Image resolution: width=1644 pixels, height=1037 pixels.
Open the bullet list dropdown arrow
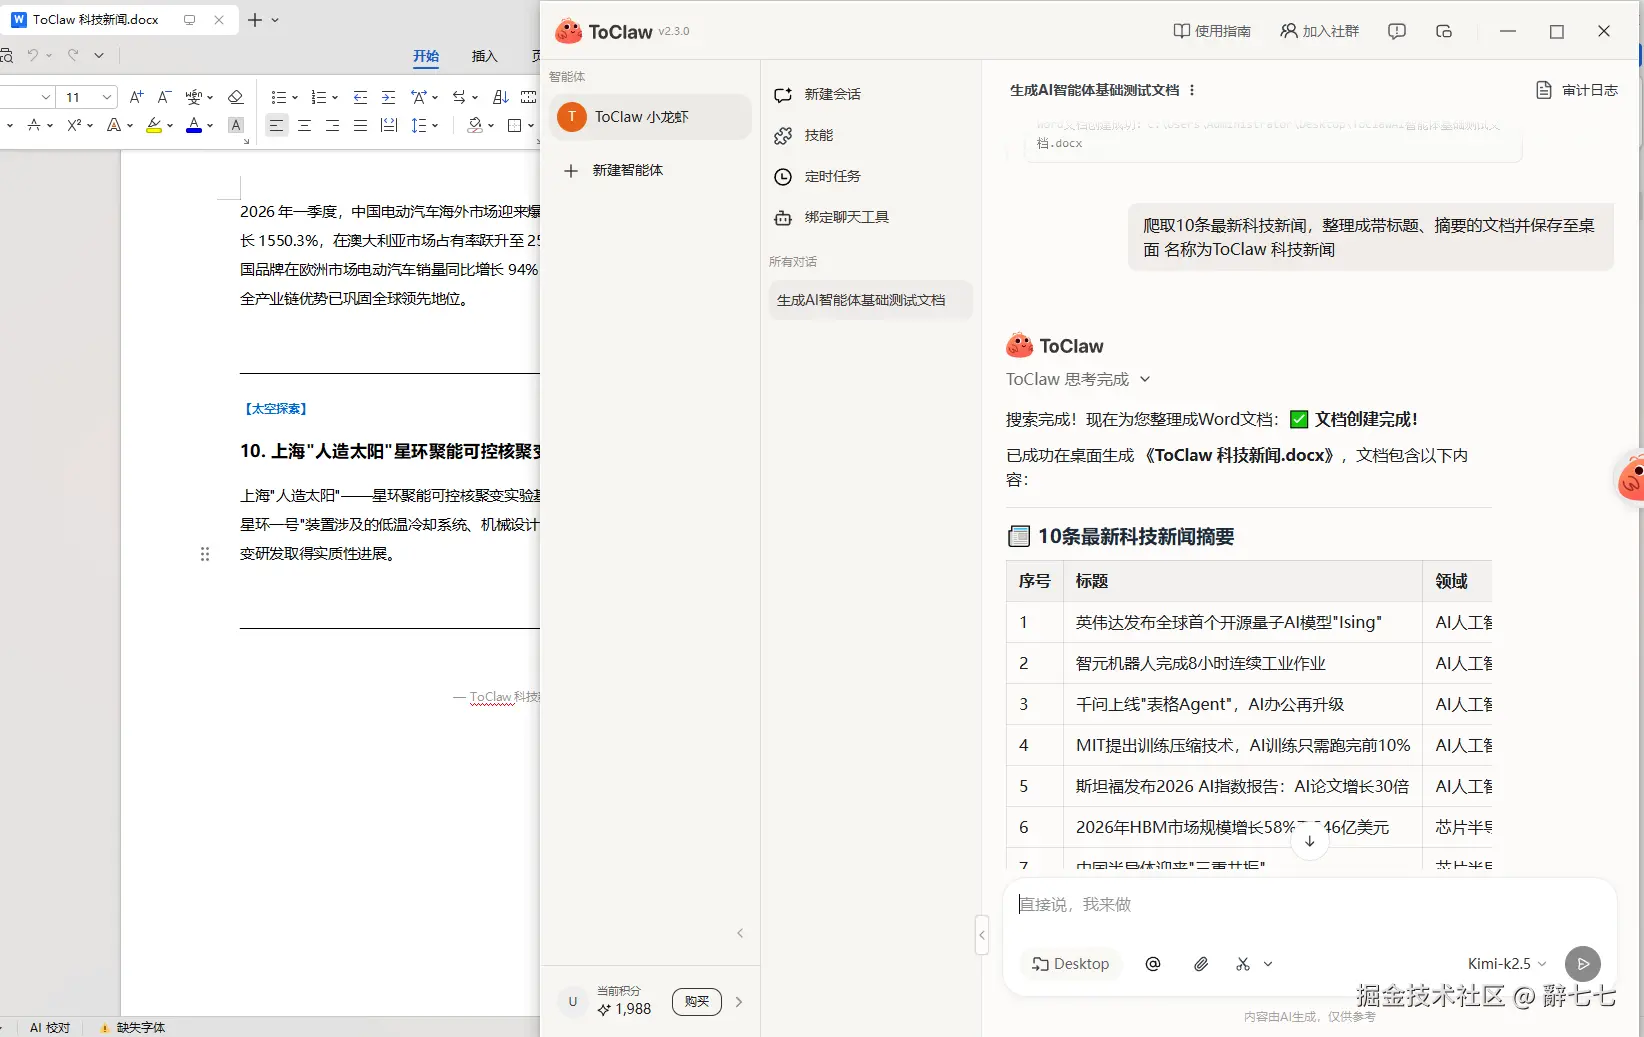point(295,98)
